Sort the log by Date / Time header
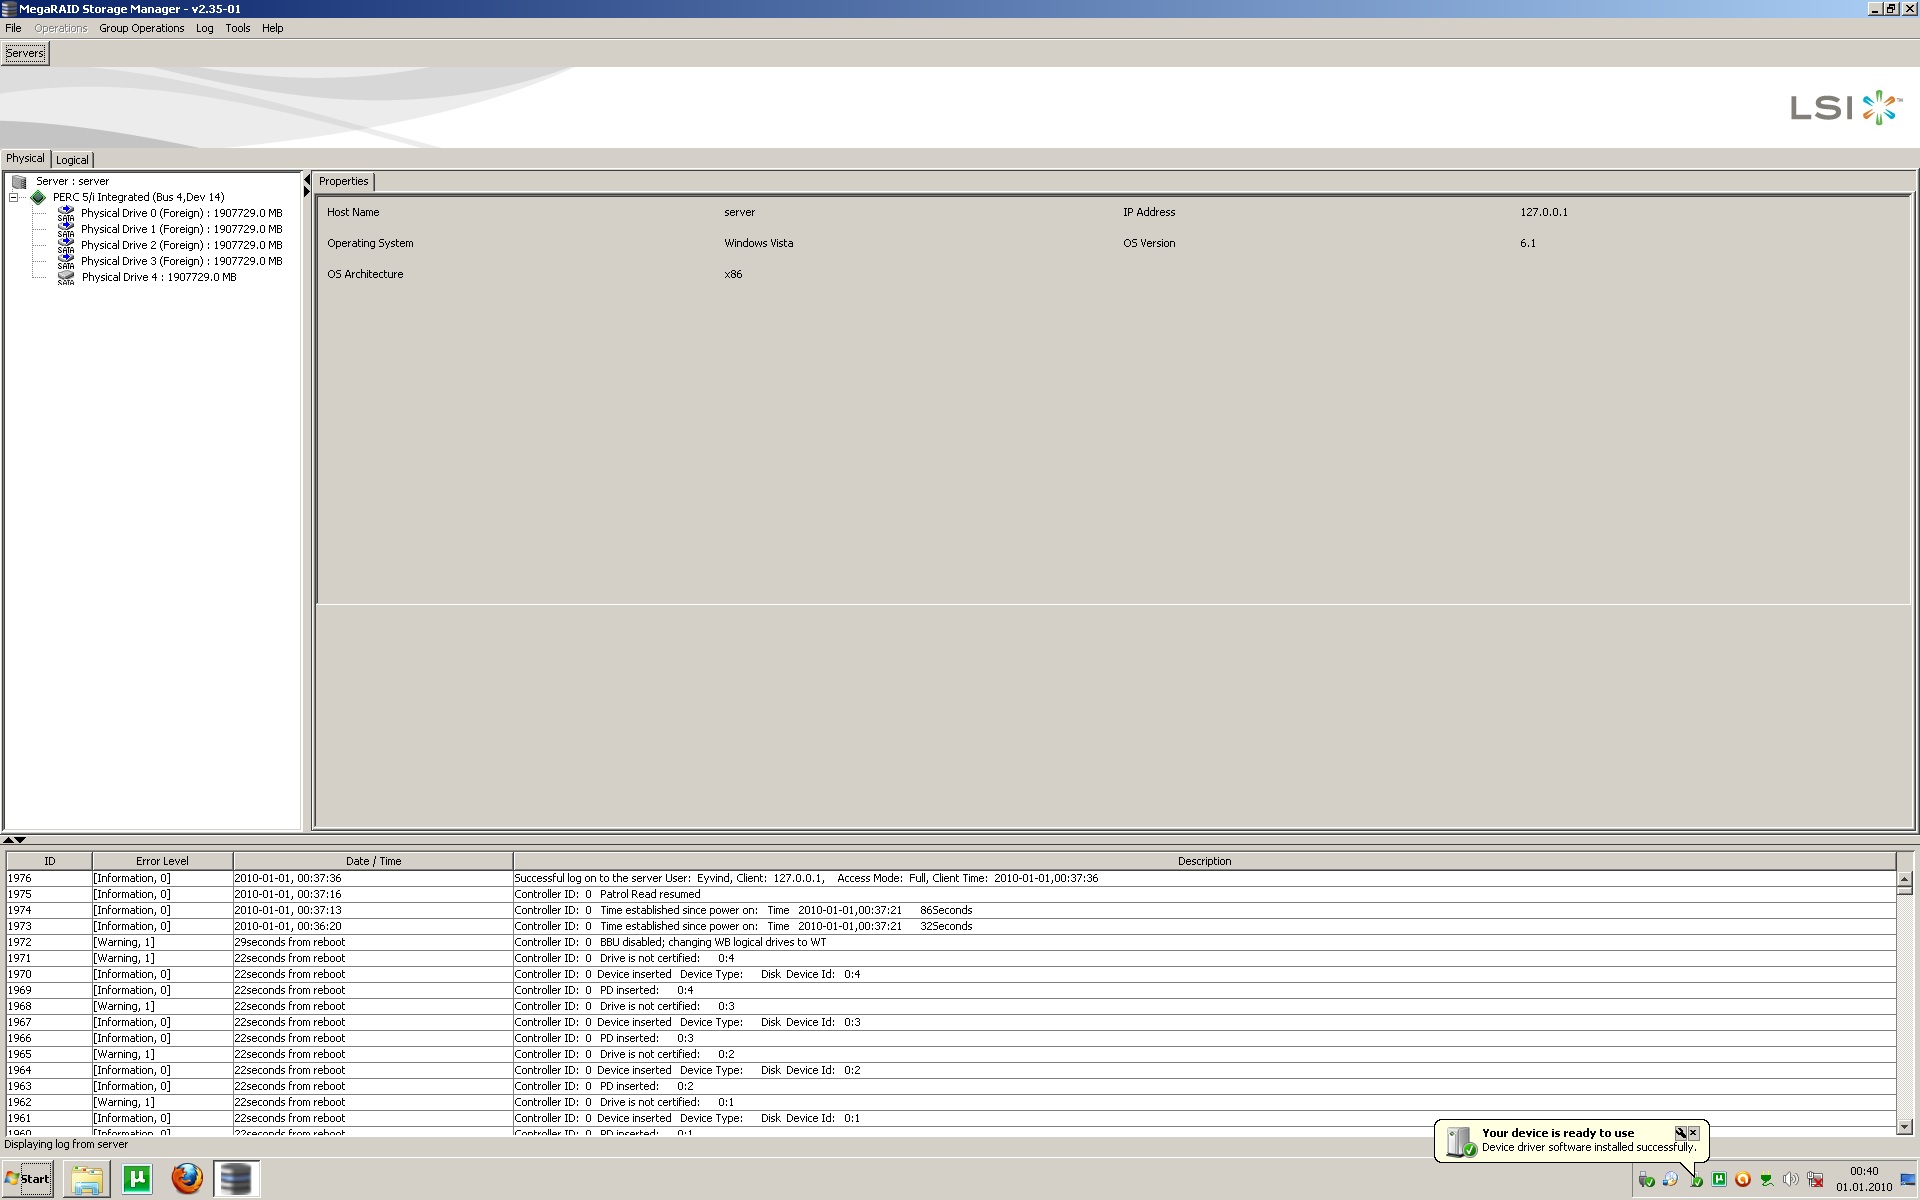Viewport: 1920px width, 1200px height. tap(373, 861)
